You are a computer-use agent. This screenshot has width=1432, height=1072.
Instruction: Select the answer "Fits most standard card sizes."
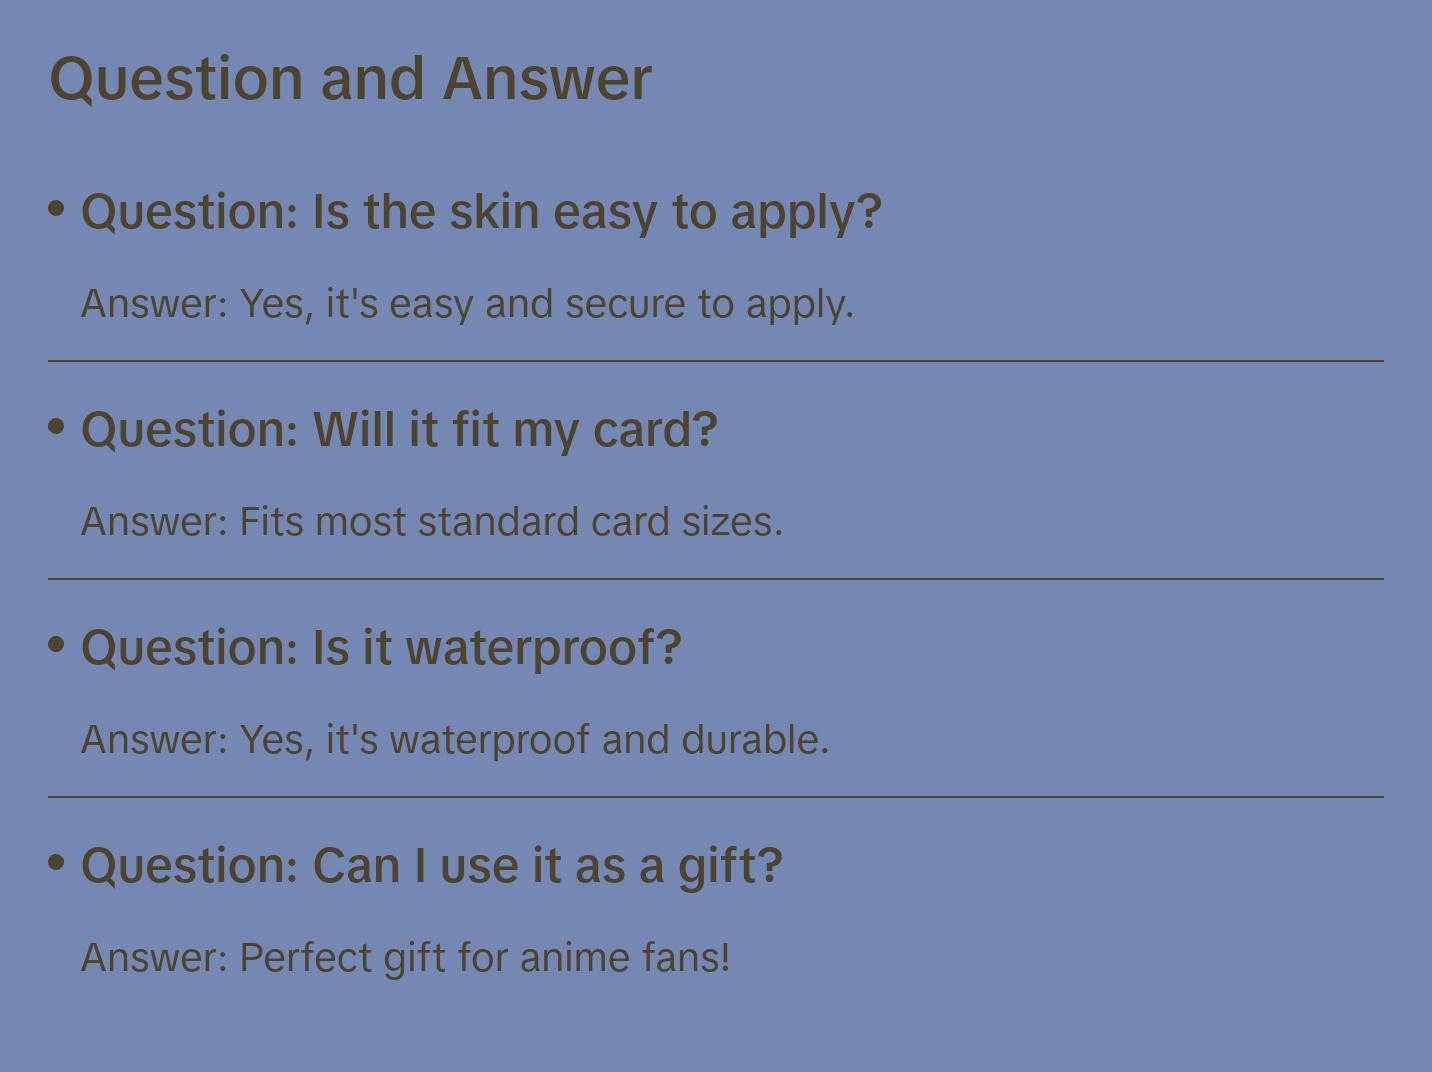[431, 522]
